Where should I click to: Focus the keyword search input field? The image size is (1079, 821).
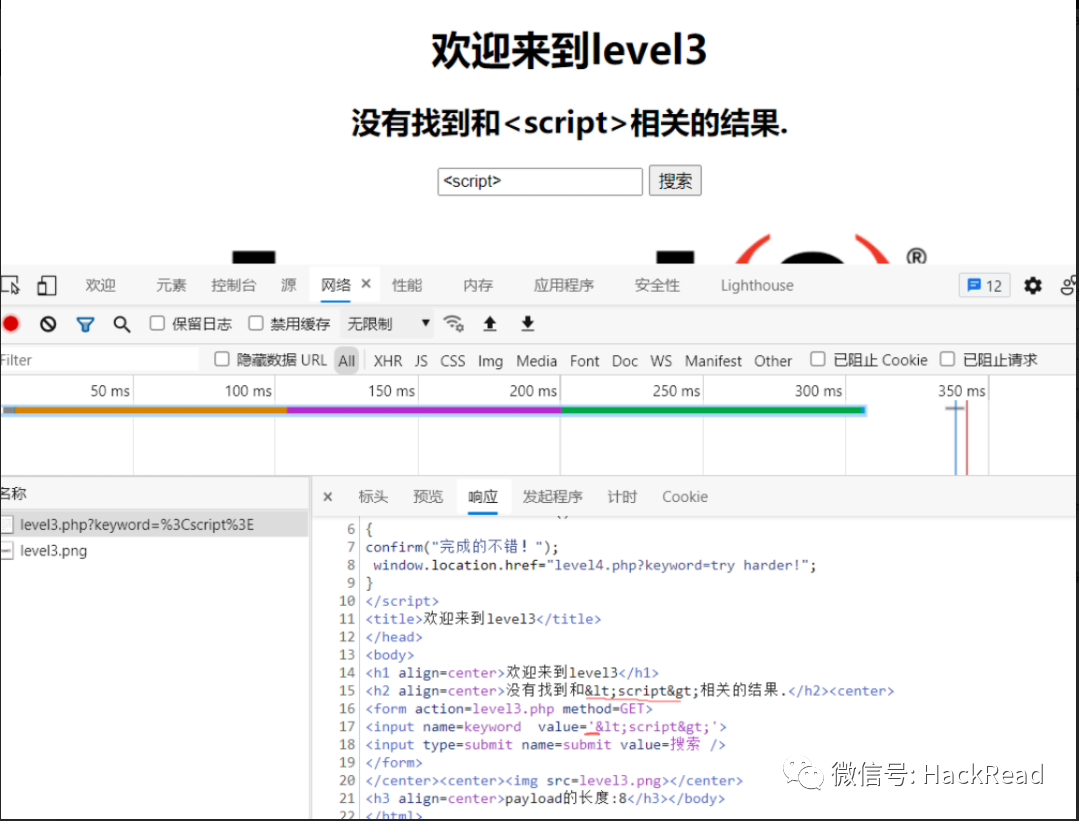coord(540,181)
